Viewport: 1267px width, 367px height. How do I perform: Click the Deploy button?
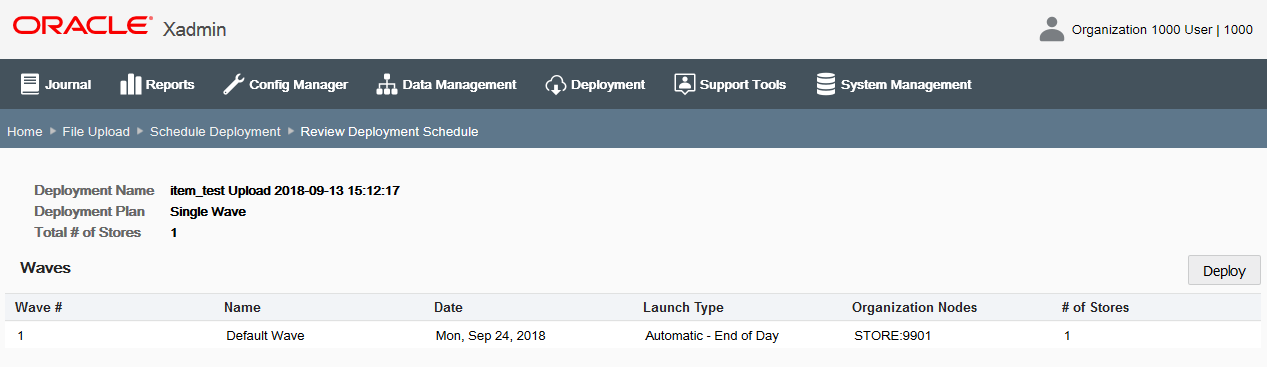[1224, 270]
